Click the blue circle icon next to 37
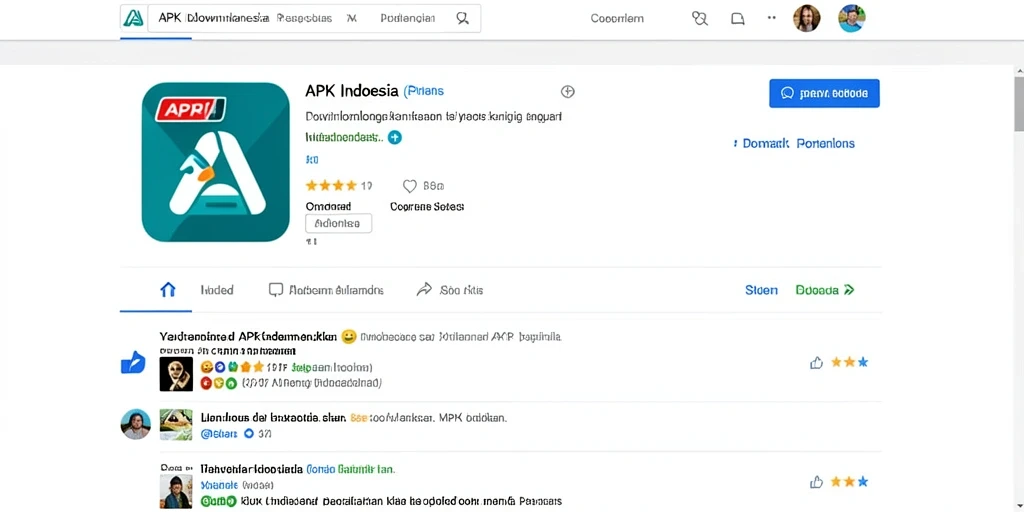Screen dimensions: 1024x512 tap(248, 433)
